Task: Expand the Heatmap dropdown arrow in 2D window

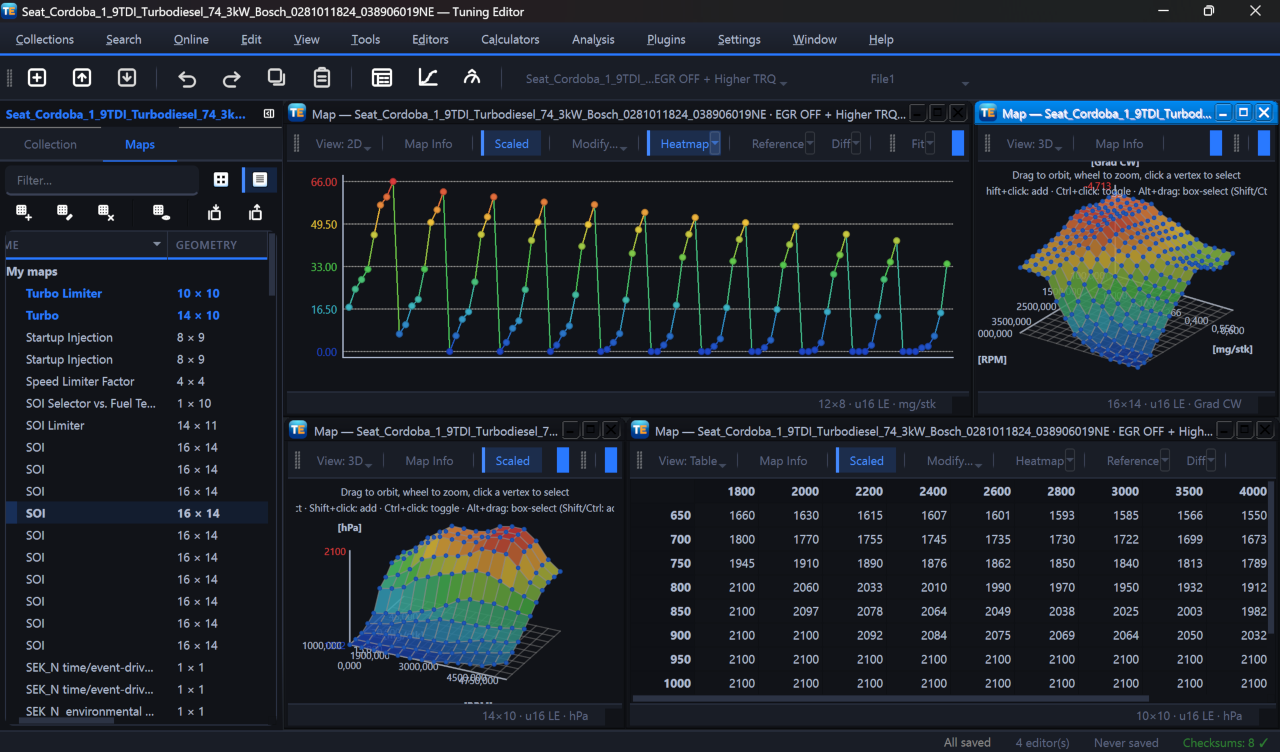Action: click(715, 144)
